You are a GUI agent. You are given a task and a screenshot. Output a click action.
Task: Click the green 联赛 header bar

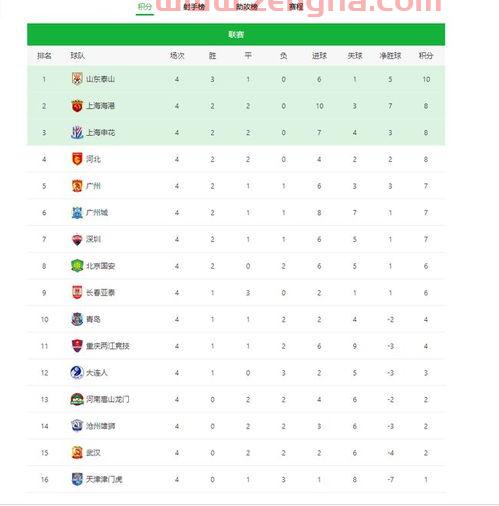(236, 34)
